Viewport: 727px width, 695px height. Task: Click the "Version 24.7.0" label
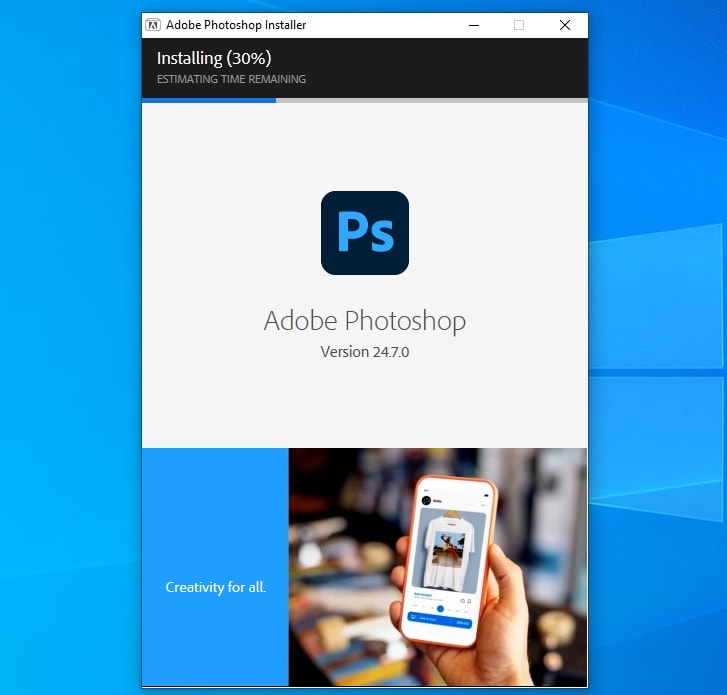[365, 352]
